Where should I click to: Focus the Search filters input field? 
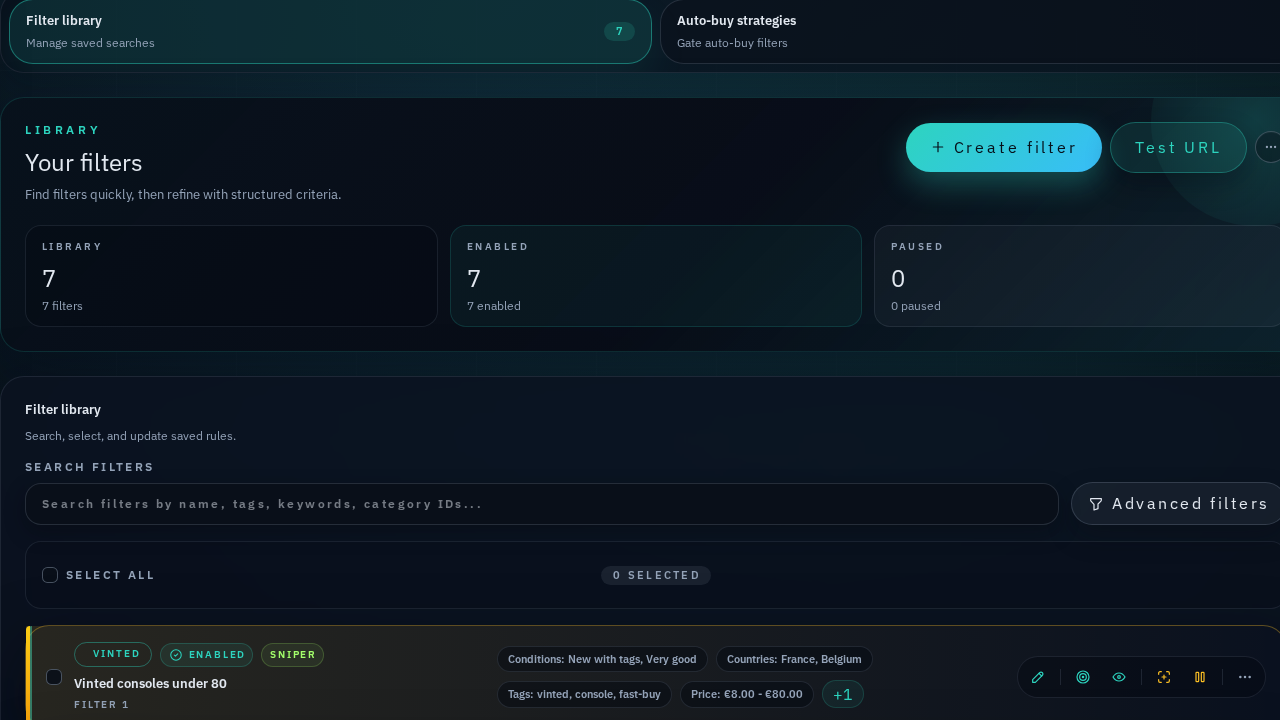(542, 504)
